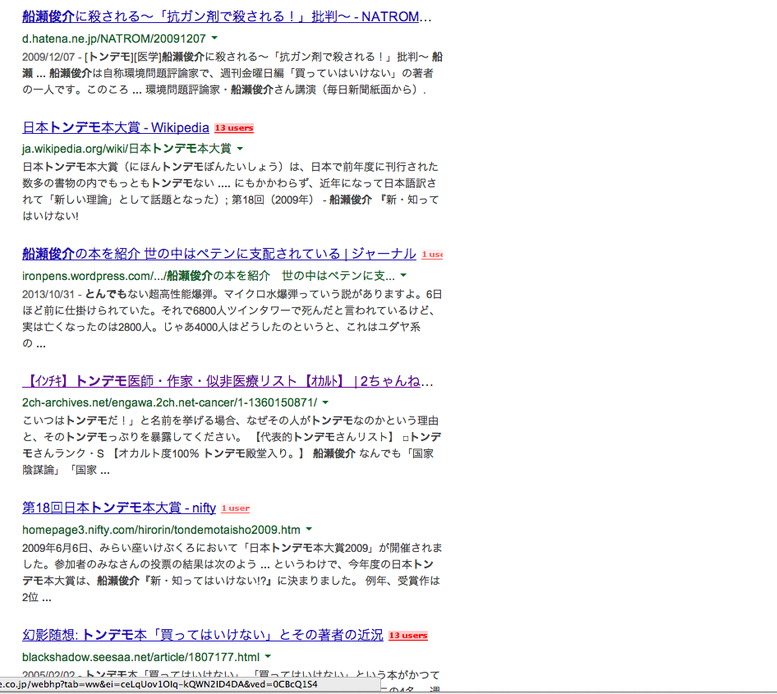
Task: Expand dropdown arrow beside d.hatena.ne.jp/NATROM URL
Action: coord(215,38)
